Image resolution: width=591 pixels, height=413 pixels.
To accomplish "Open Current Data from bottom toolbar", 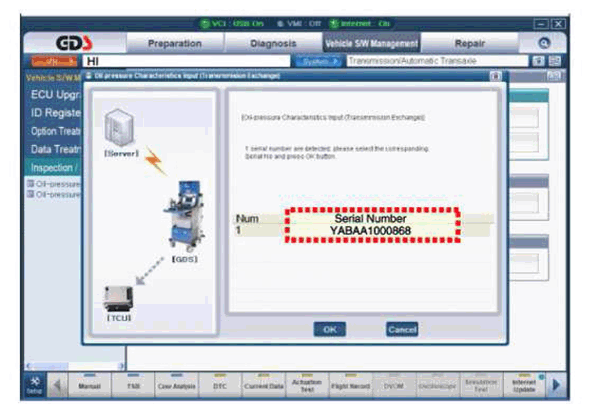I will [263, 385].
